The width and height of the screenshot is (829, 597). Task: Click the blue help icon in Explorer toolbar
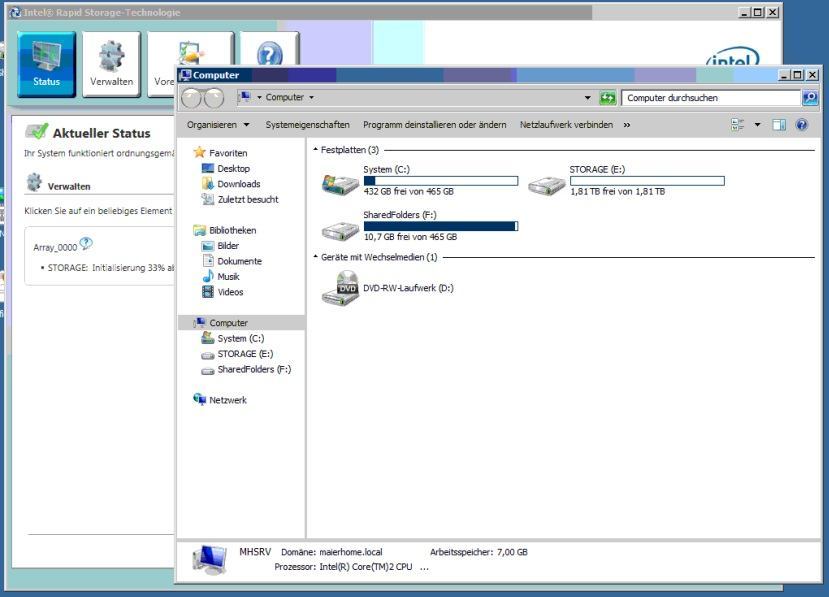point(802,125)
